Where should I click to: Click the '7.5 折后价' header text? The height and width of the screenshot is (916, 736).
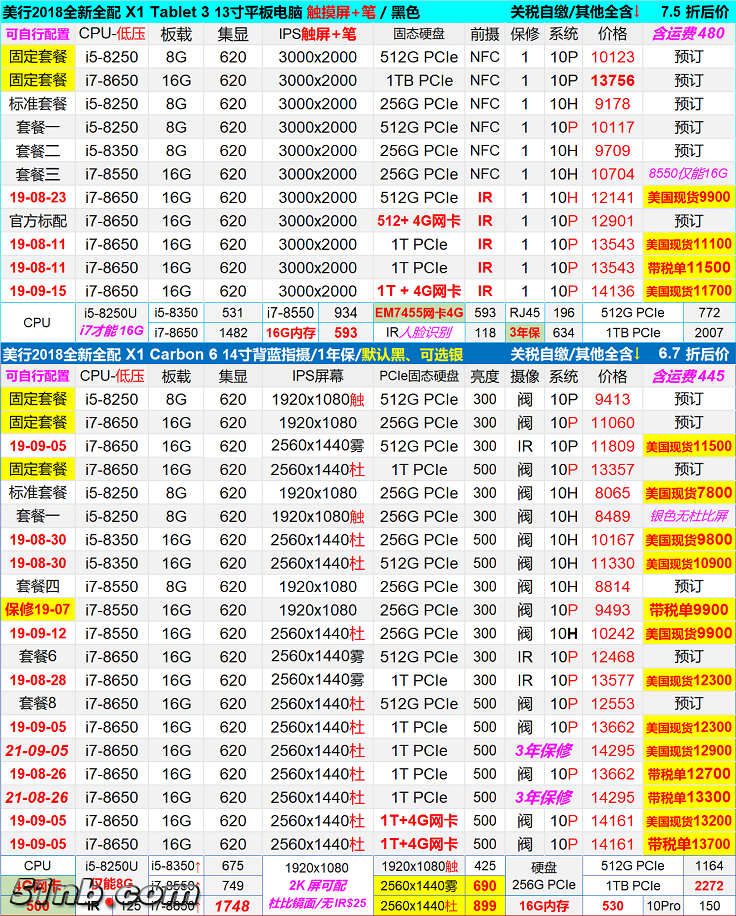point(695,12)
